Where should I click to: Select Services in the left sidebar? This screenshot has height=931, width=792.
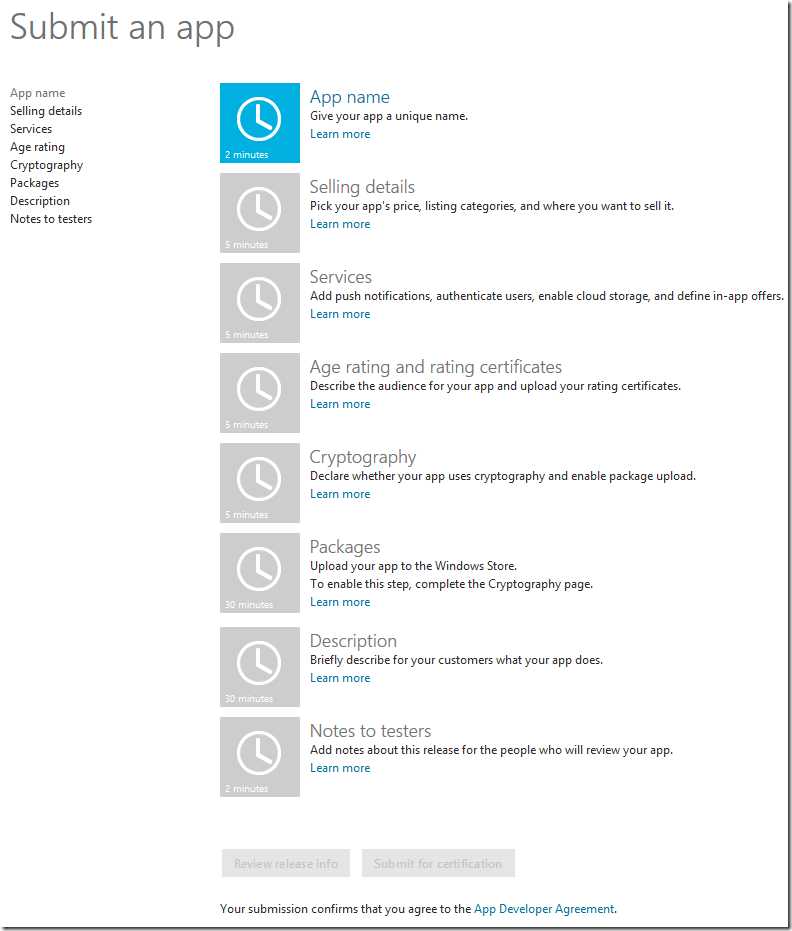[x=31, y=129]
